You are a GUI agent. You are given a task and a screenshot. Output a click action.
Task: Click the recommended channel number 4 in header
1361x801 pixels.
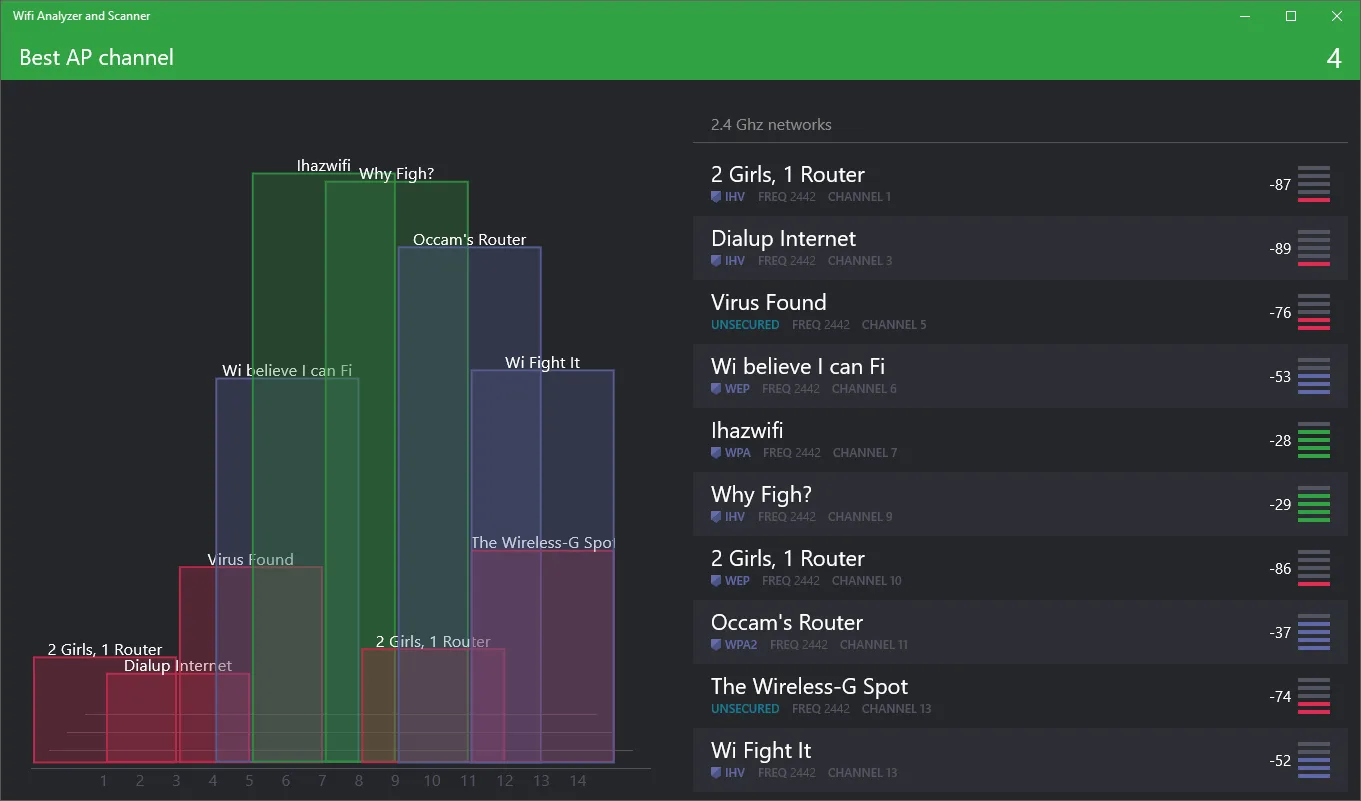click(1334, 58)
